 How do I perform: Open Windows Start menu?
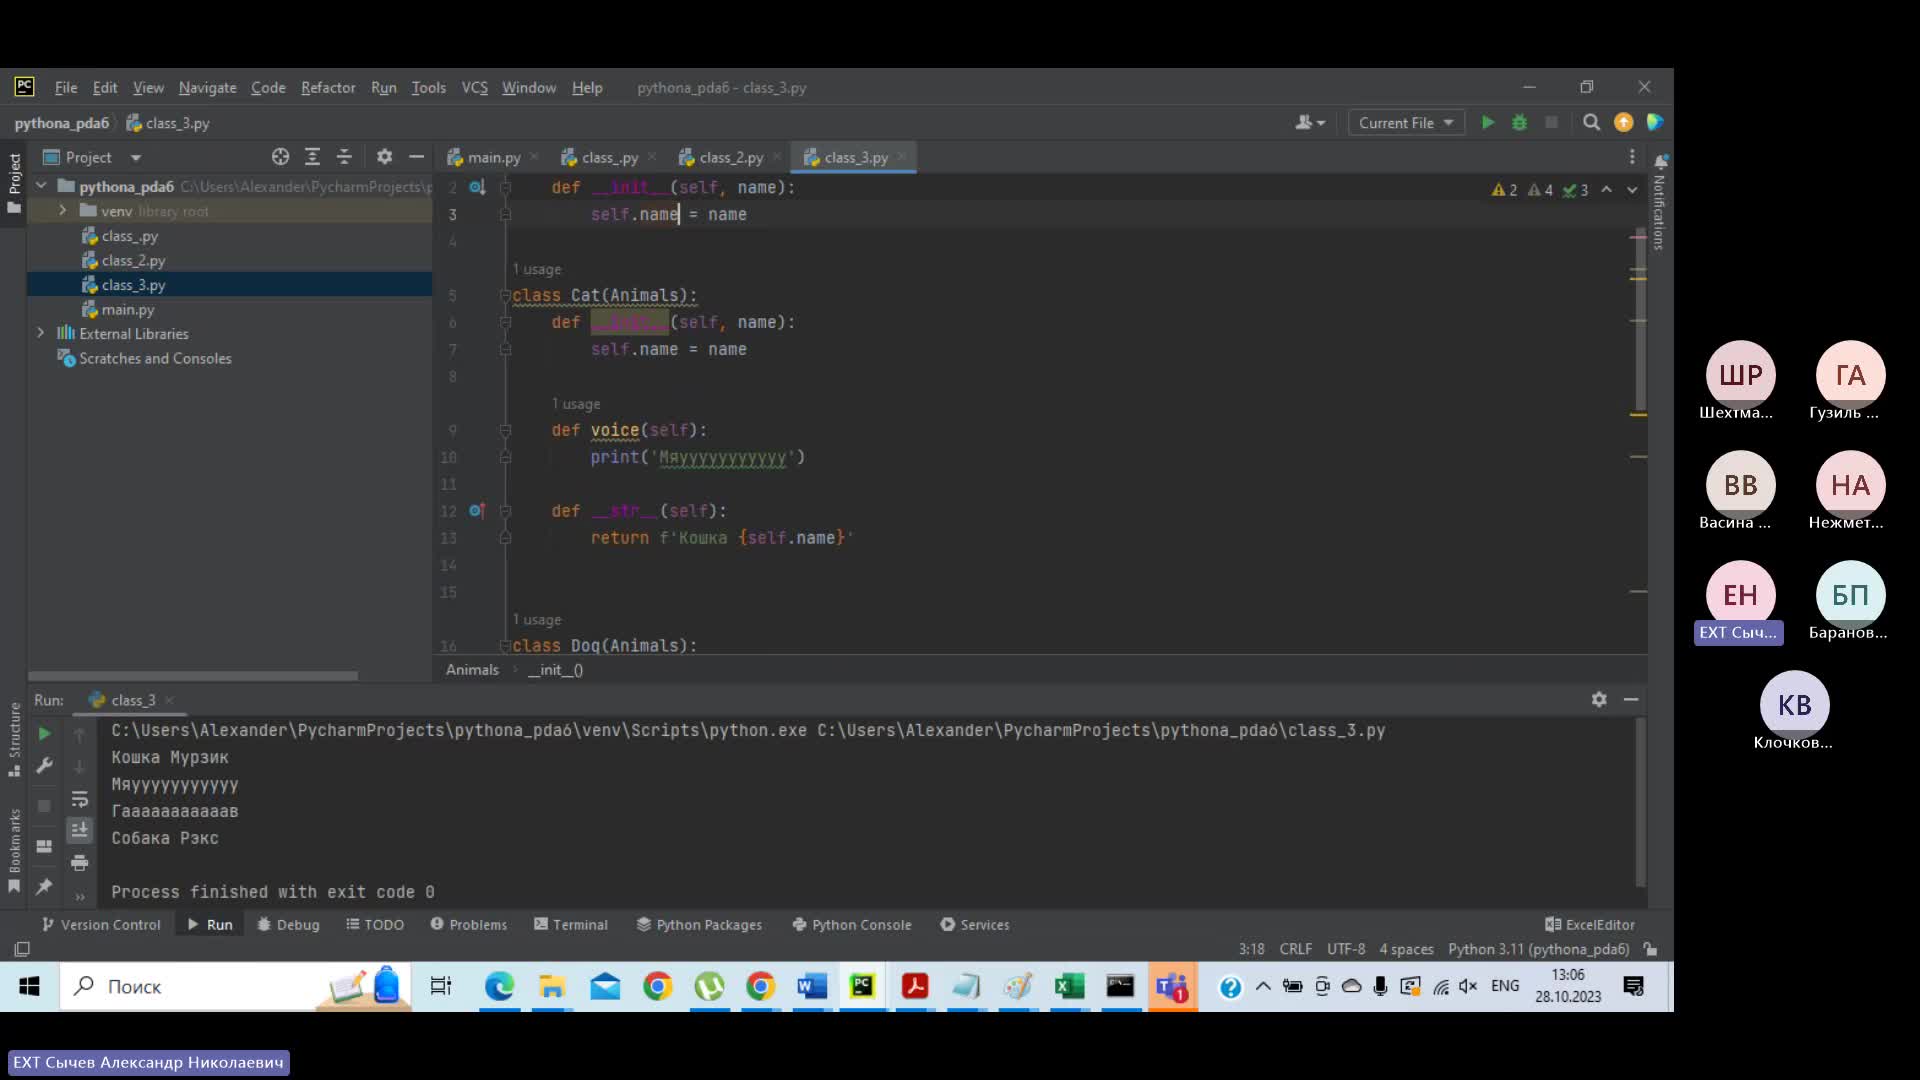[x=29, y=986]
